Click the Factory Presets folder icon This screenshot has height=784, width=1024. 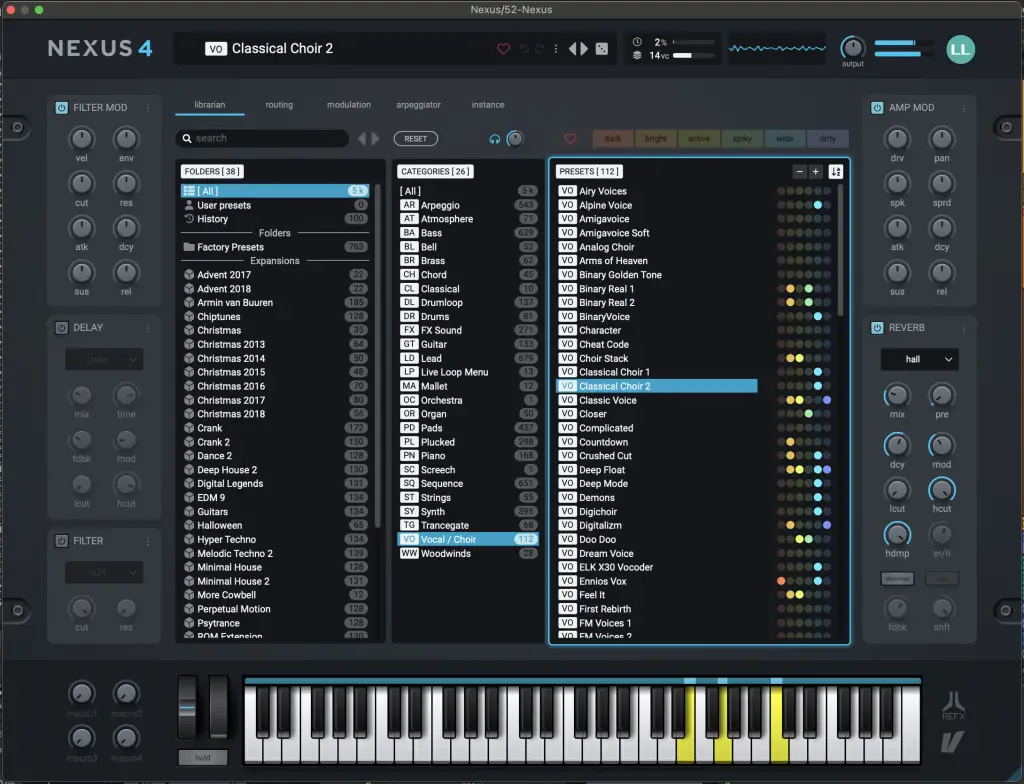pyautogui.click(x=189, y=247)
